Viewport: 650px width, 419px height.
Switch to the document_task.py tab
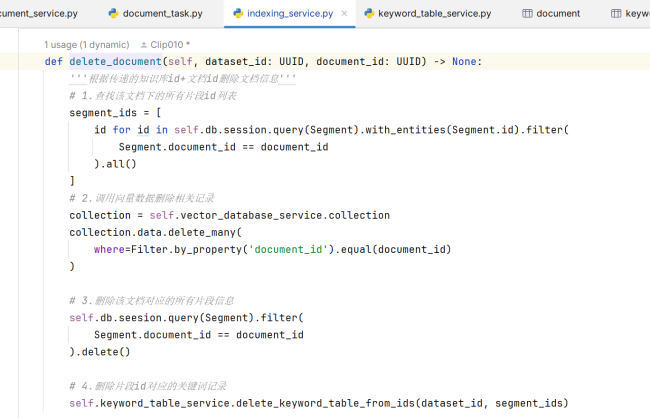click(162, 14)
